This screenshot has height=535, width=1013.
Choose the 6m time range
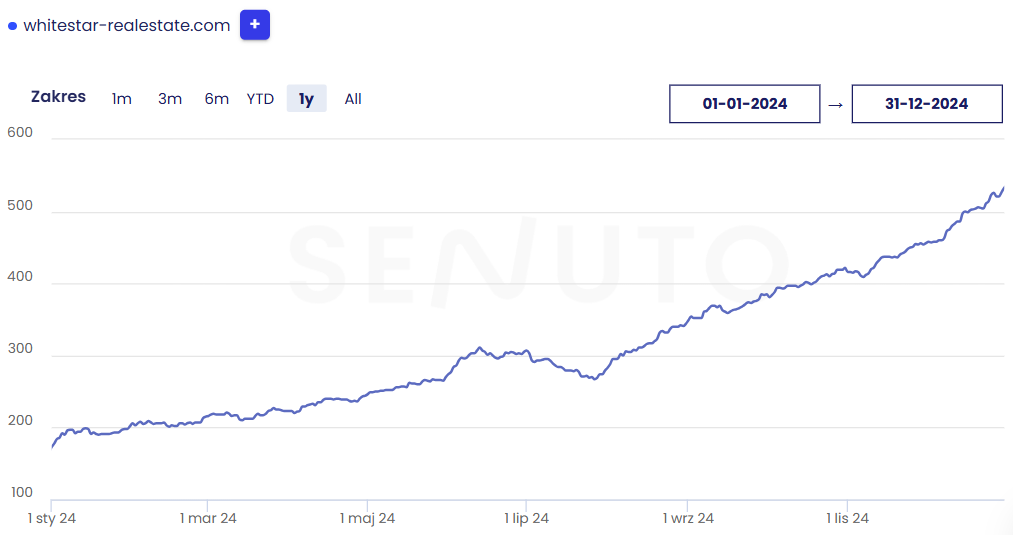pyautogui.click(x=216, y=99)
